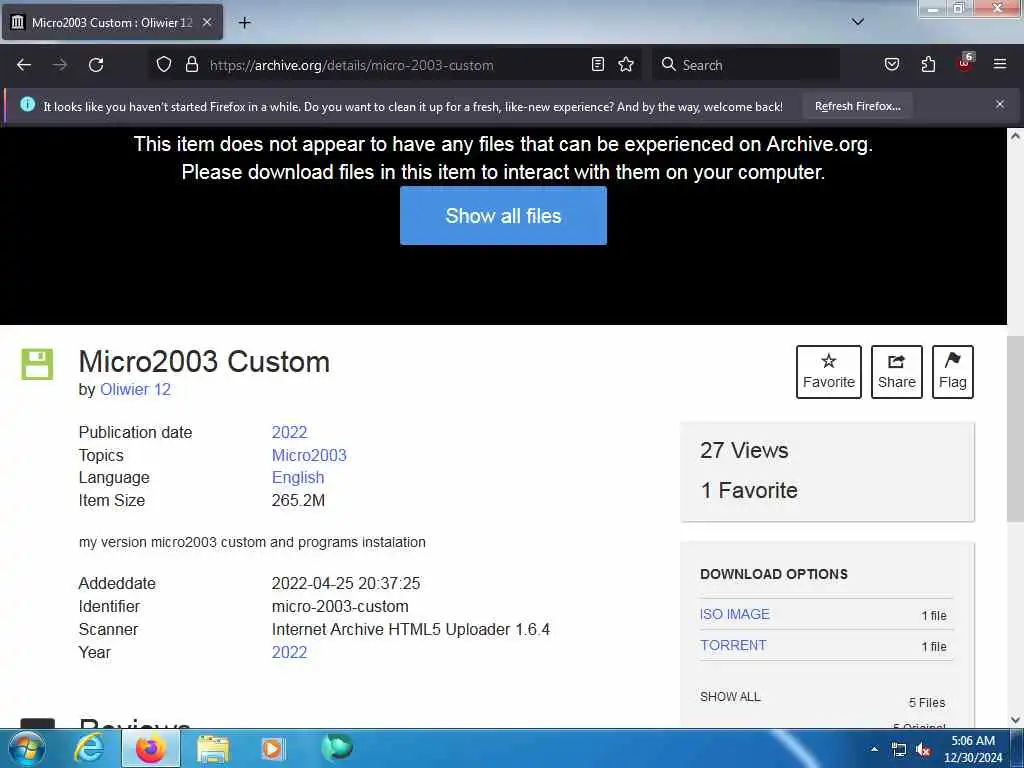
Task: Click the Refresh Firefox... button
Action: [x=857, y=106]
